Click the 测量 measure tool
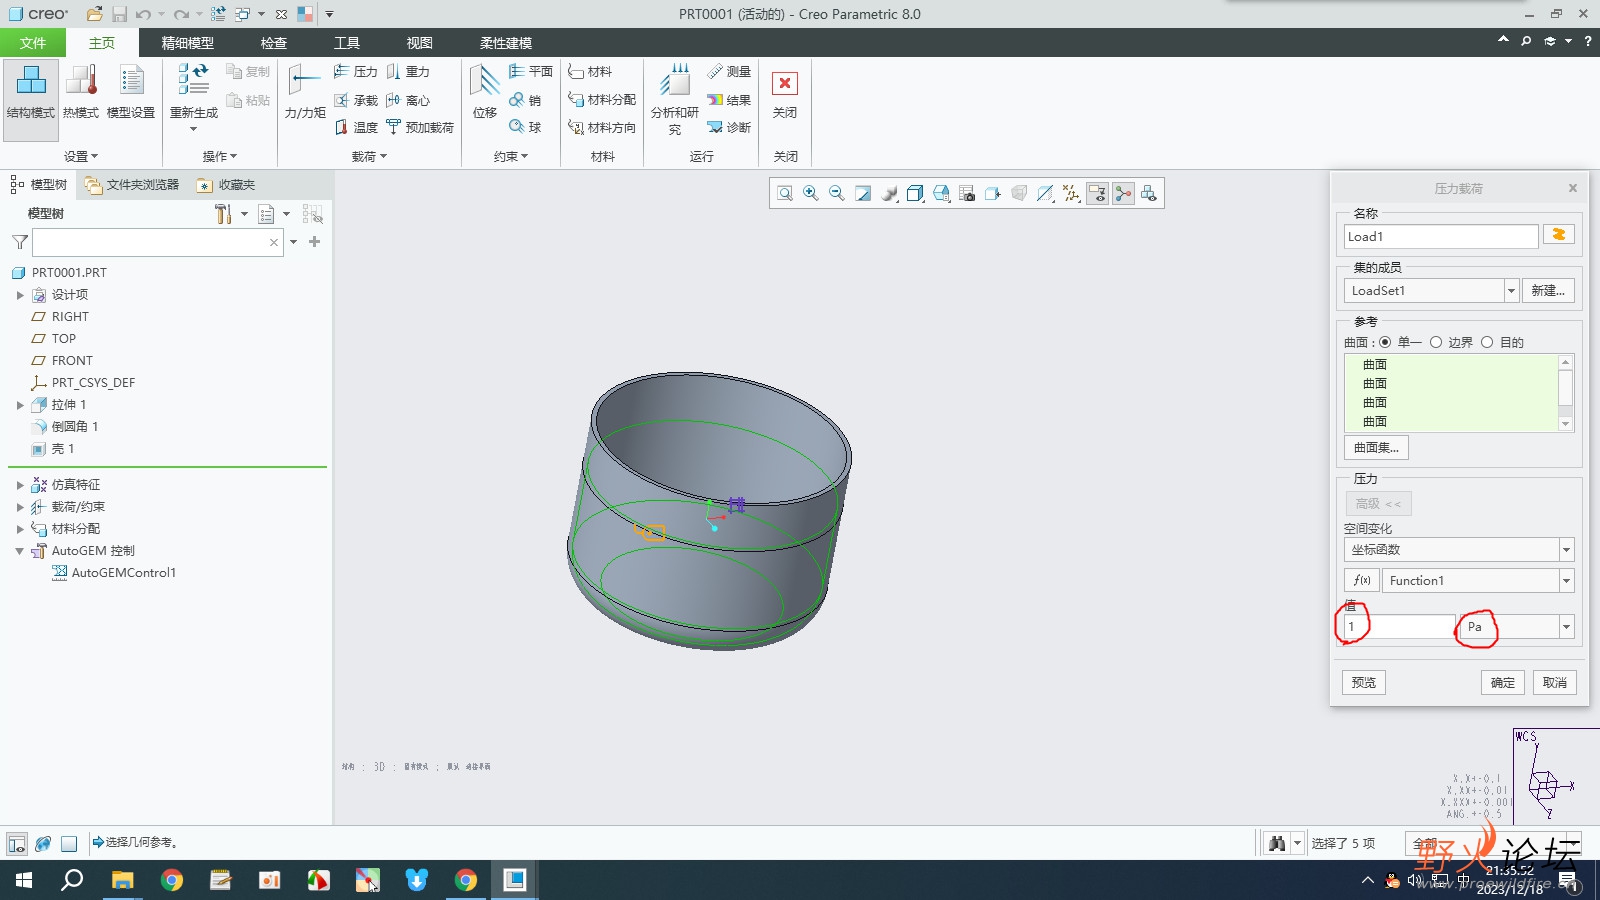The image size is (1600, 900). pyautogui.click(x=729, y=72)
